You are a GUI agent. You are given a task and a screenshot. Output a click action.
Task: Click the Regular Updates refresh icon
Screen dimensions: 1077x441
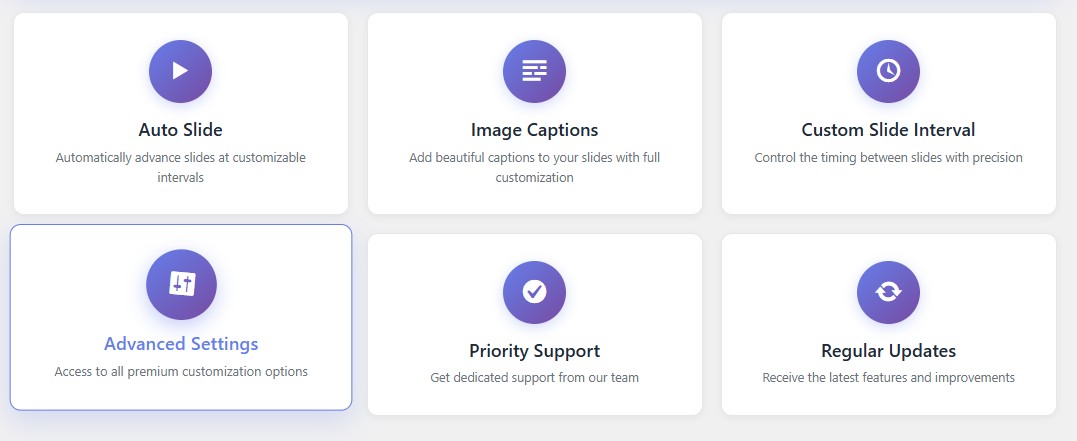(888, 292)
